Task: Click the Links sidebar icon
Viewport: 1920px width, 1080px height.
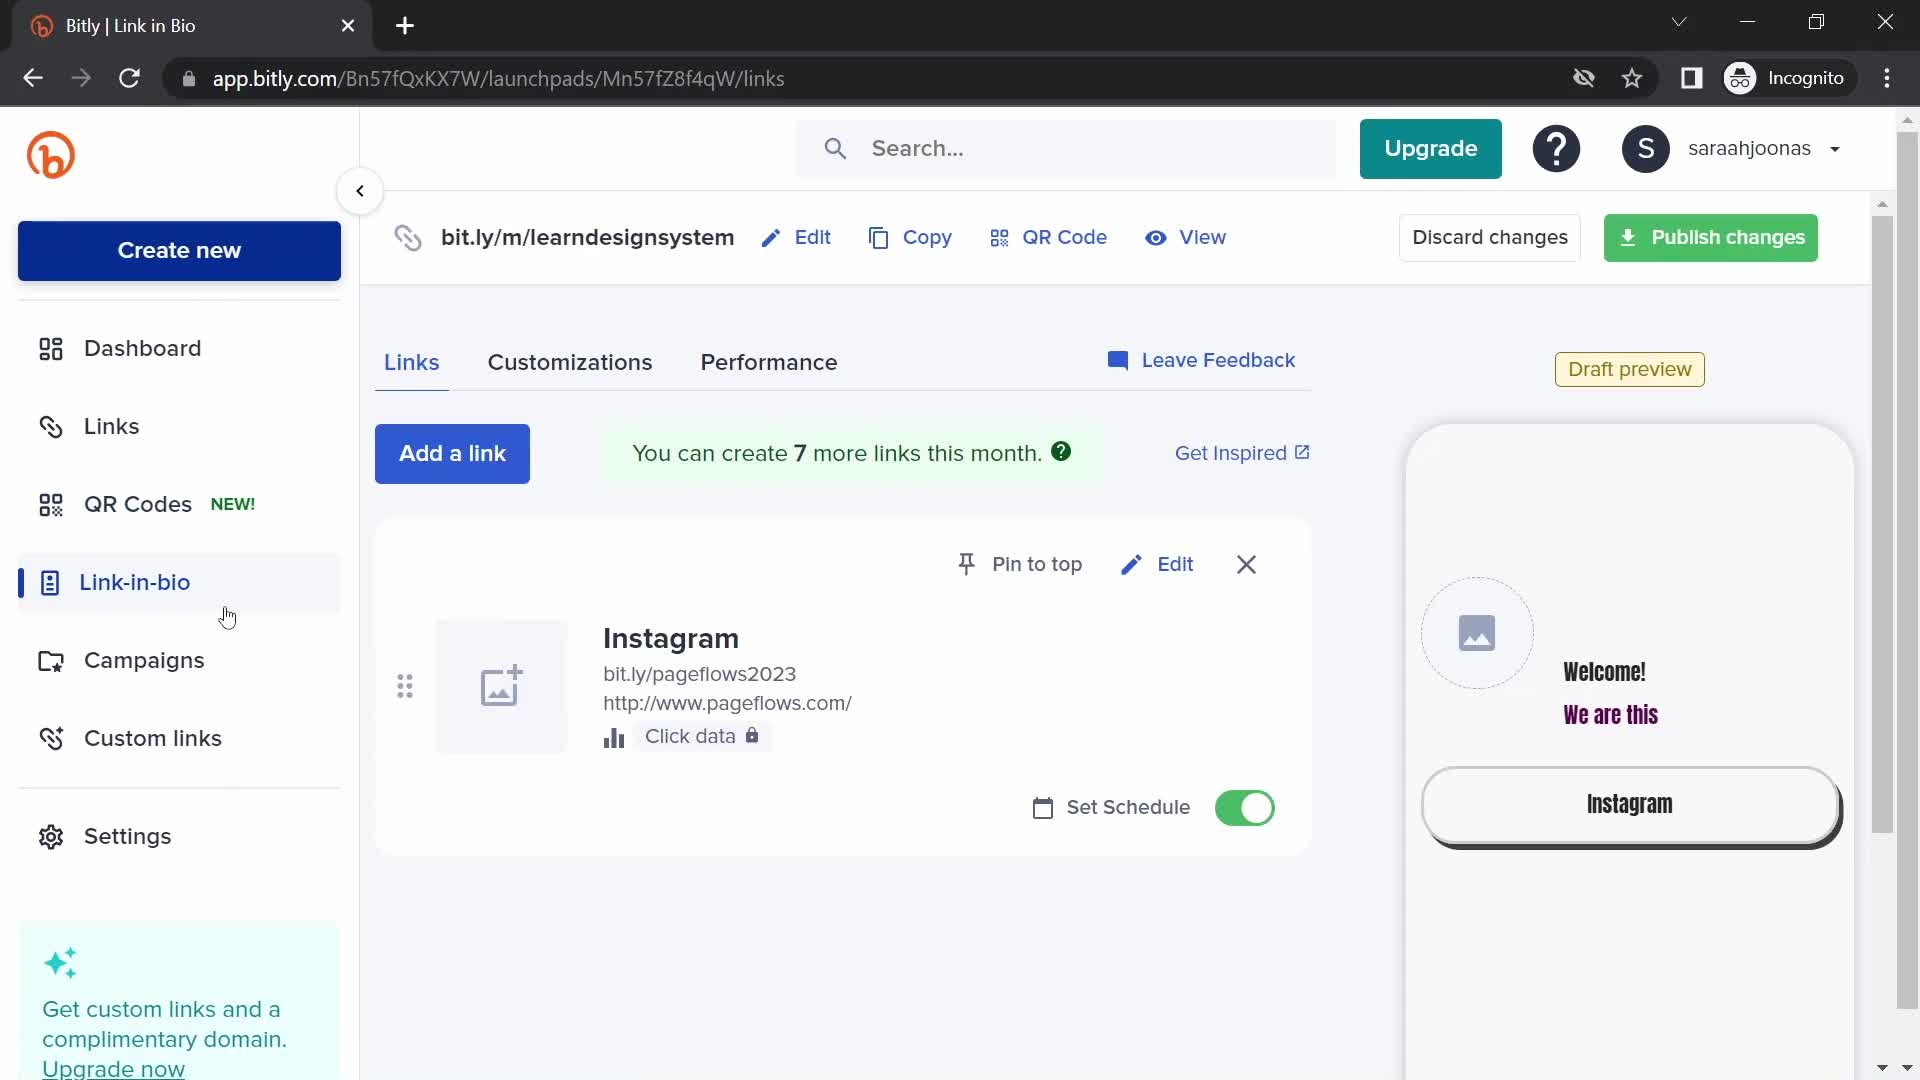Action: point(50,426)
